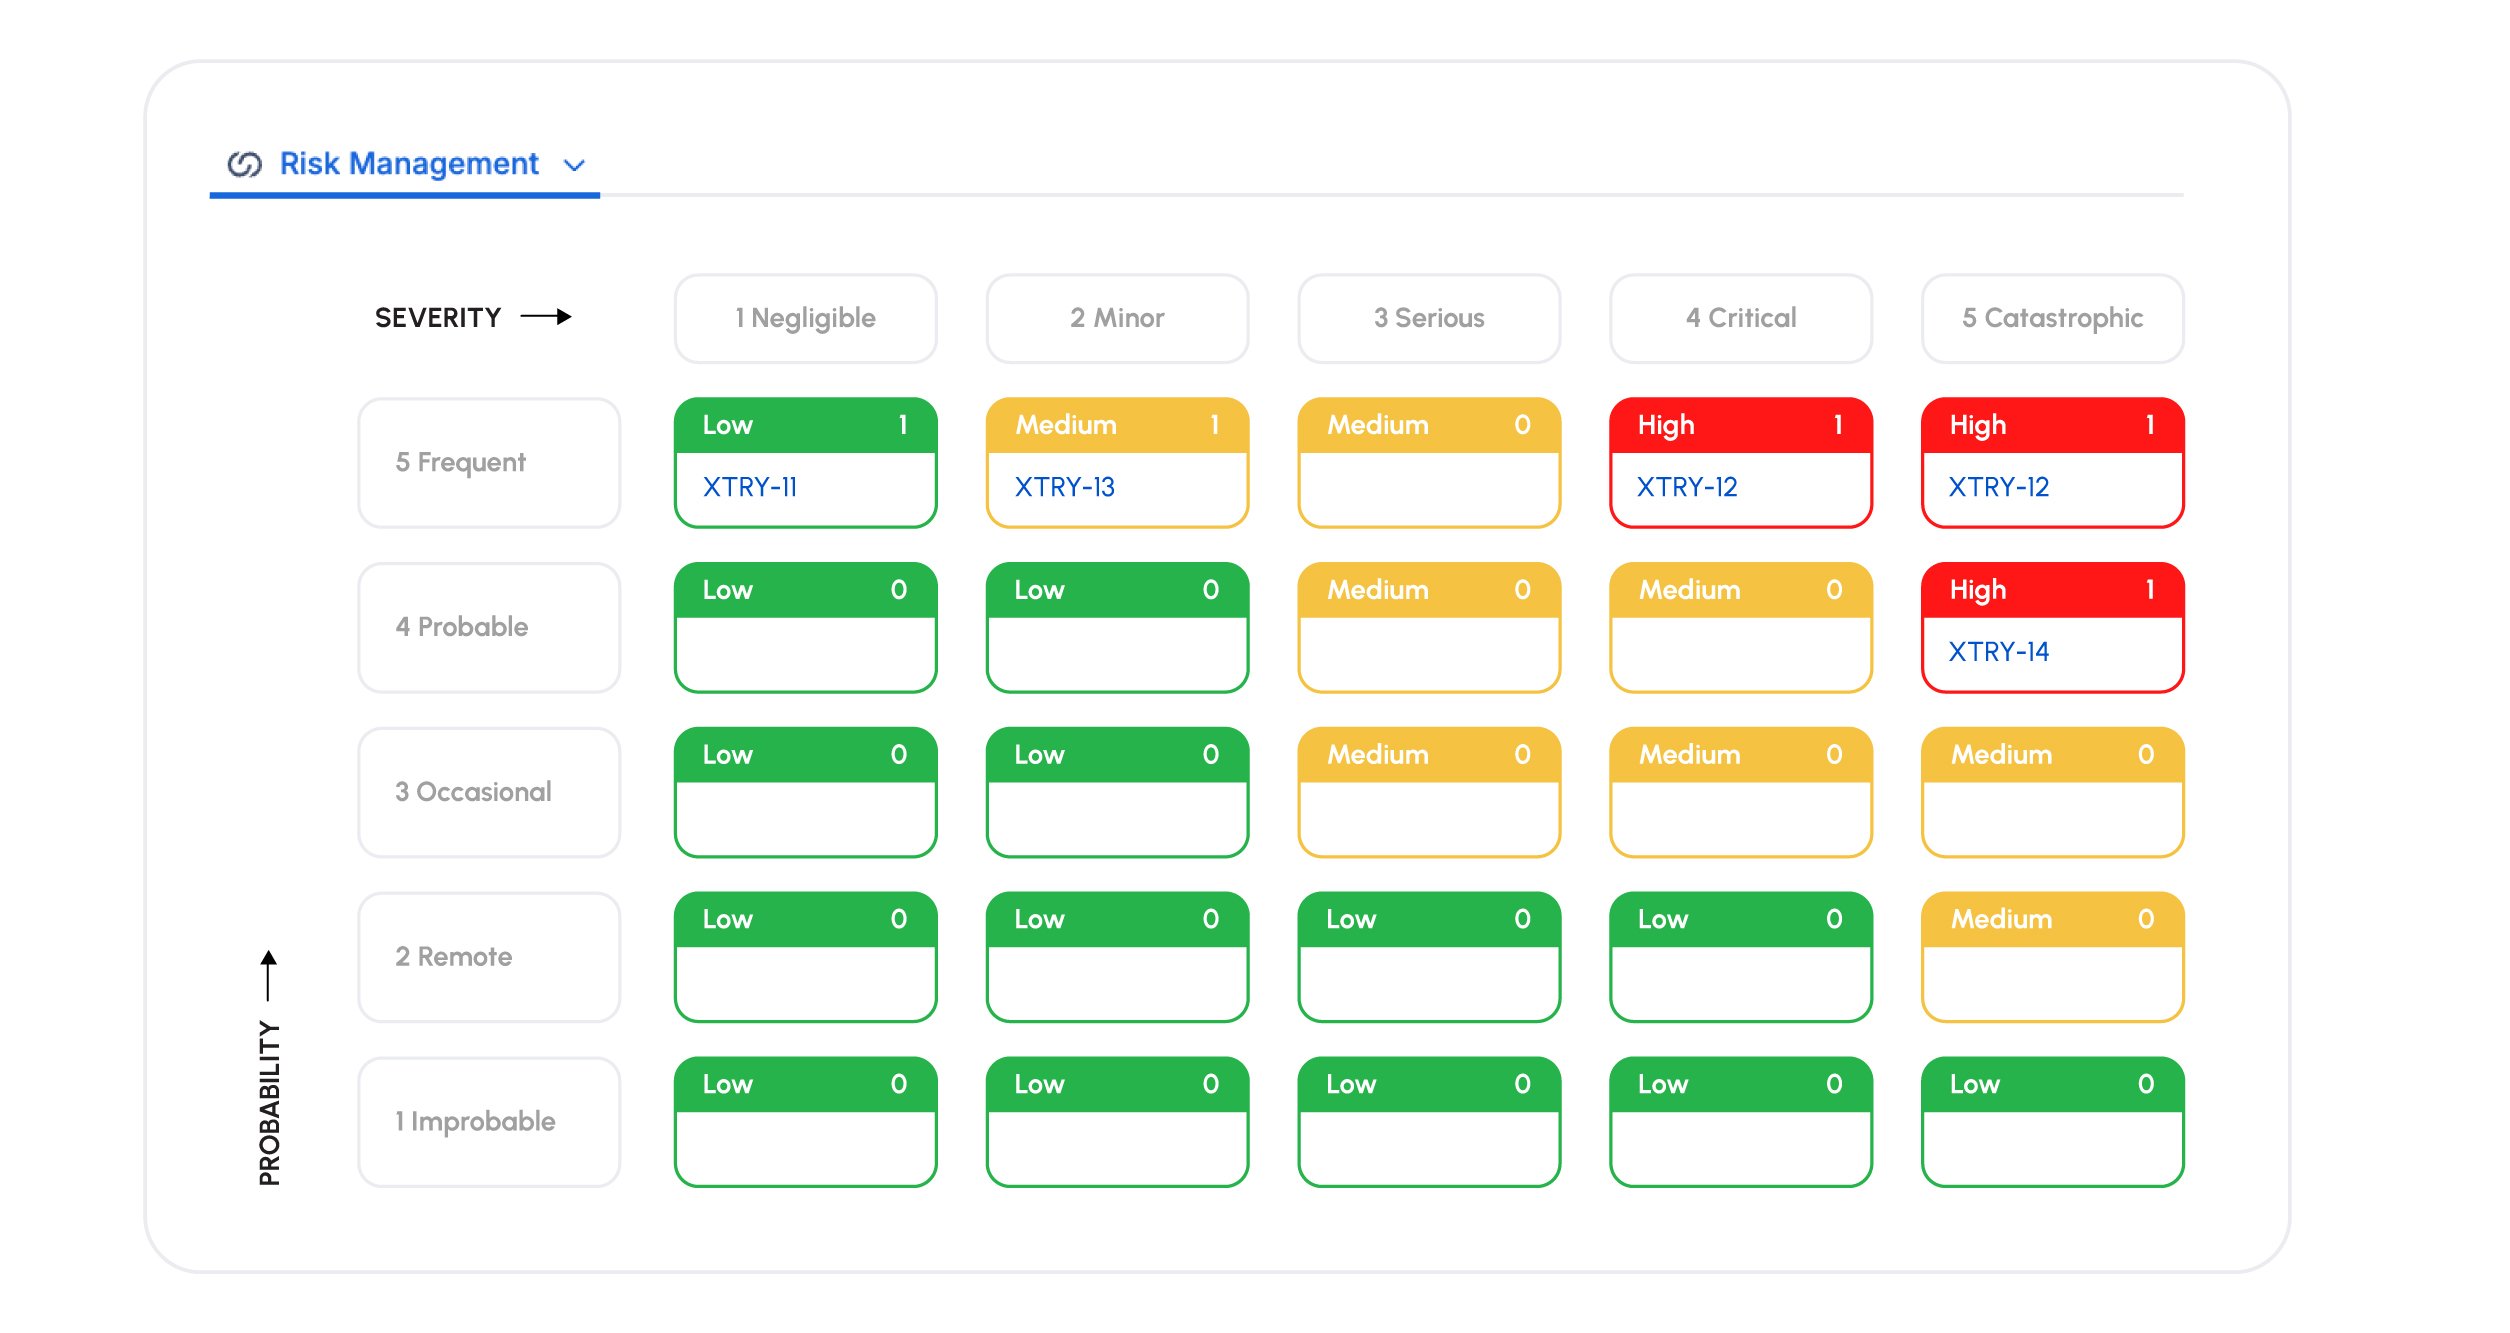
Task: Click Low cell at Probable and Minor
Action: pos(1118,628)
